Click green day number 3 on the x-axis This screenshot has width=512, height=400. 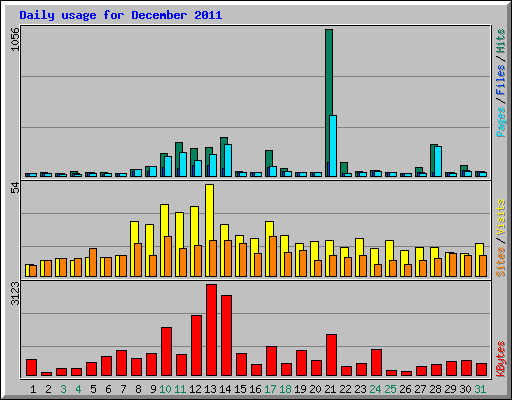point(63,389)
